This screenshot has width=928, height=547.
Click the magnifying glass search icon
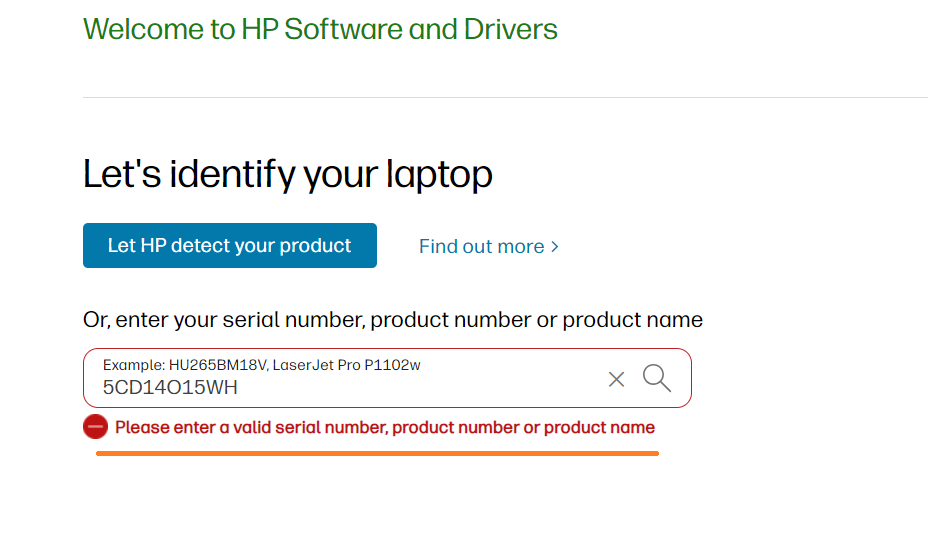coord(656,378)
